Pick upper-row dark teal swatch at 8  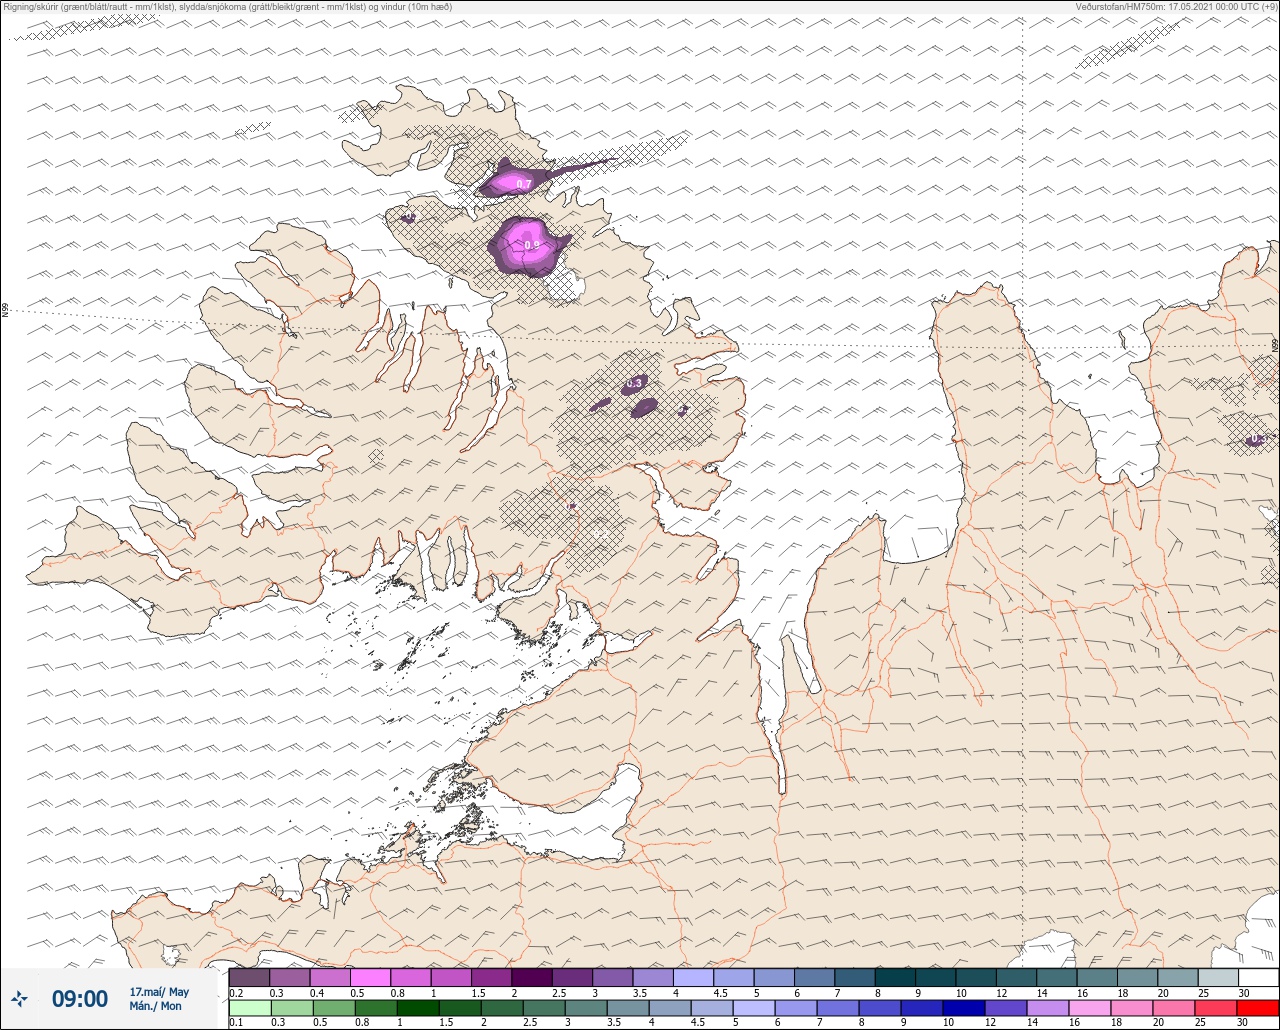[x=894, y=978]
